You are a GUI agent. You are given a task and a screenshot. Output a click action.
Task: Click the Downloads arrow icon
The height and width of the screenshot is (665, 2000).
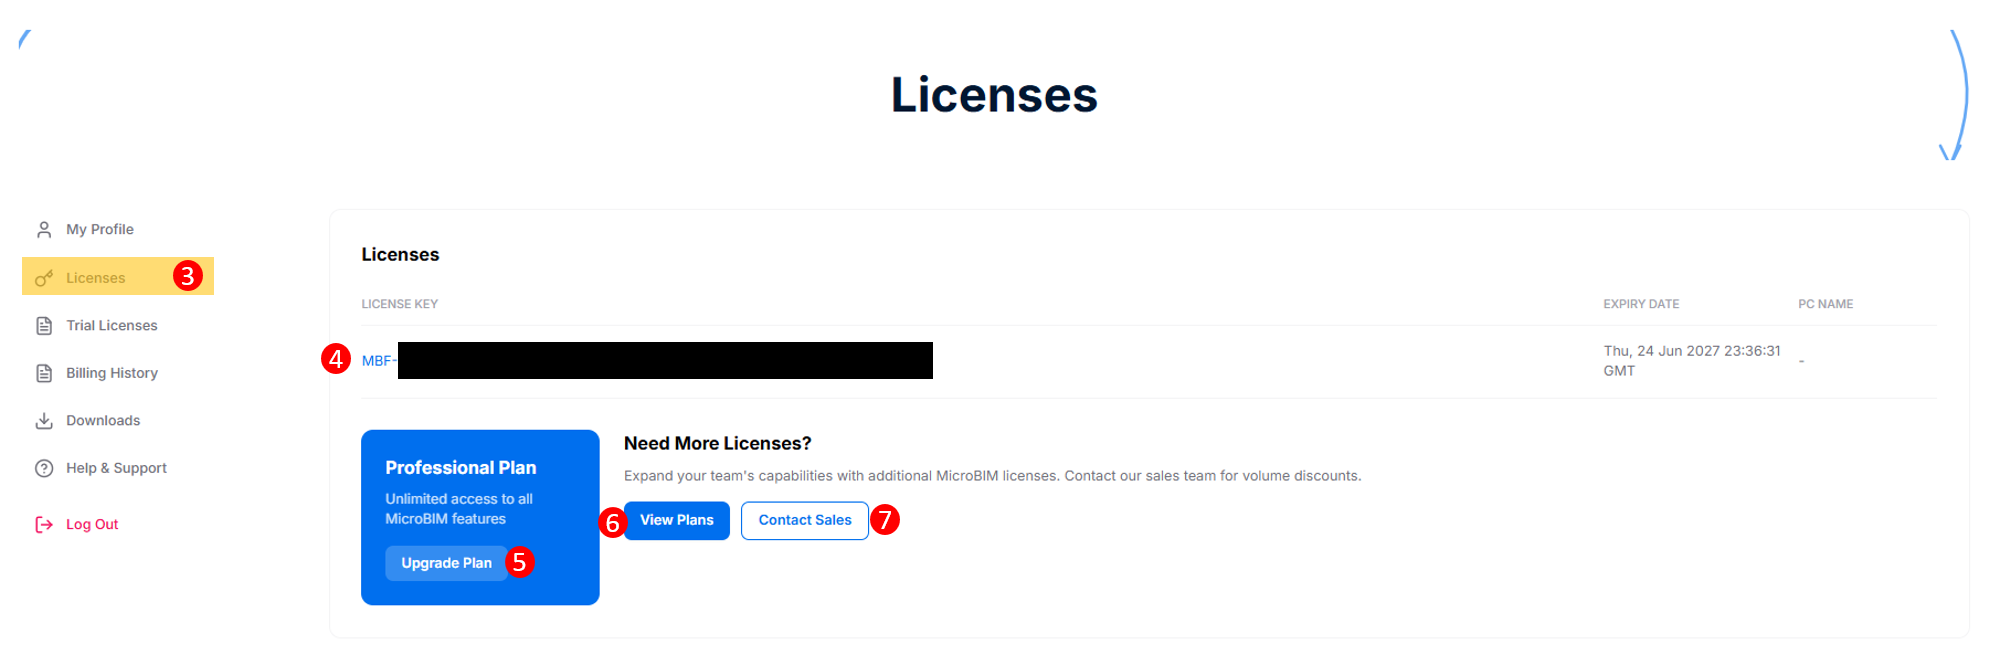pos(44,421)
